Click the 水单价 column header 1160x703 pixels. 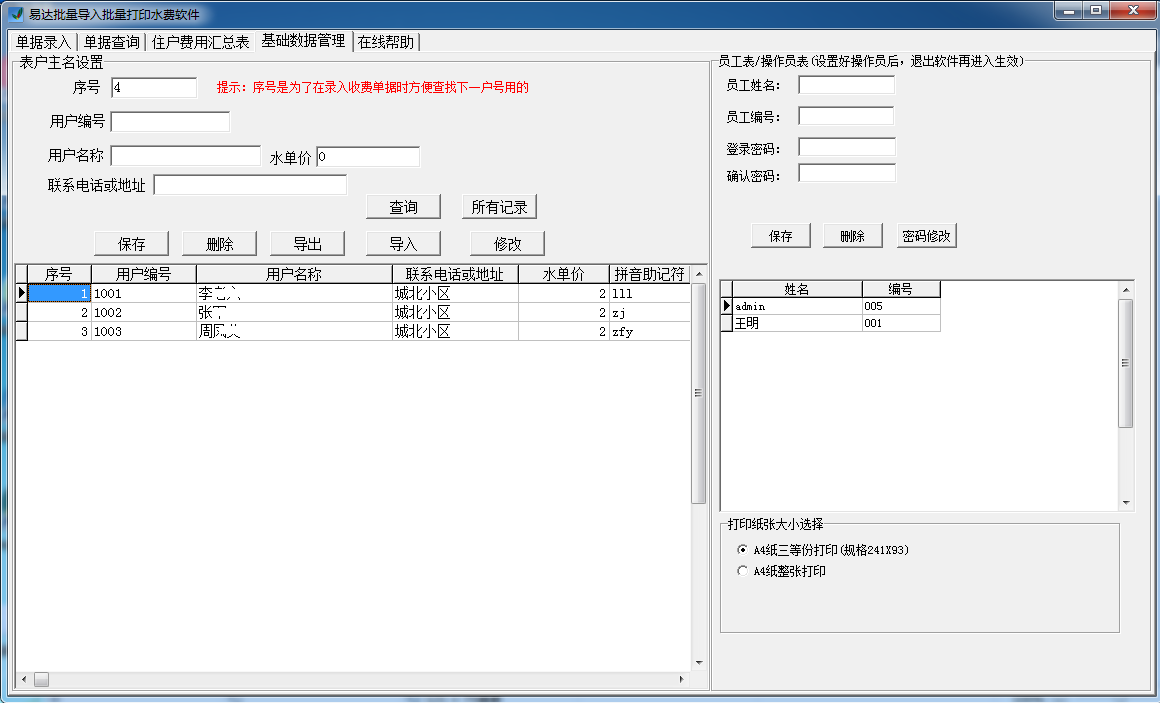[x=564, y=274]
